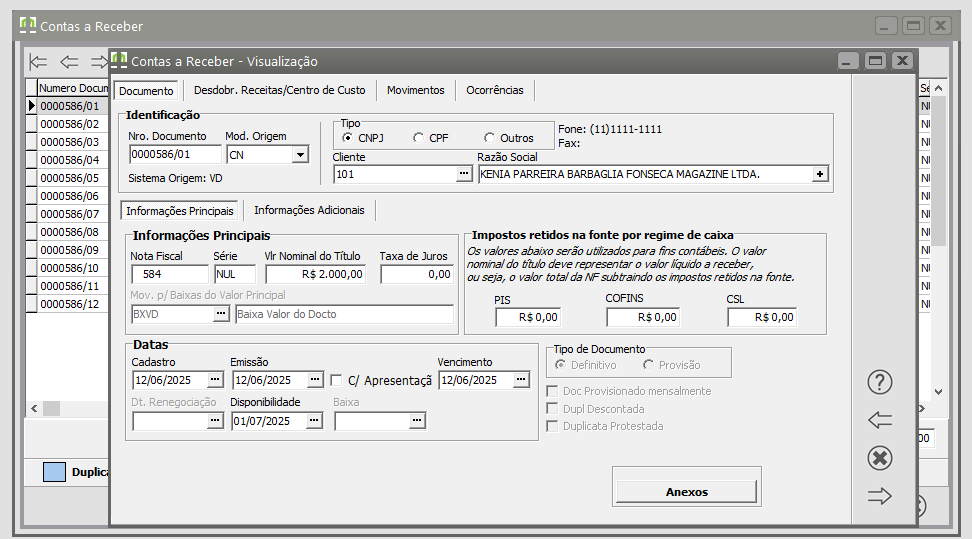Viewport: 972px width, 539px height.
Task: Toggle C/ Apresentação checkbox
Action: 336,380
